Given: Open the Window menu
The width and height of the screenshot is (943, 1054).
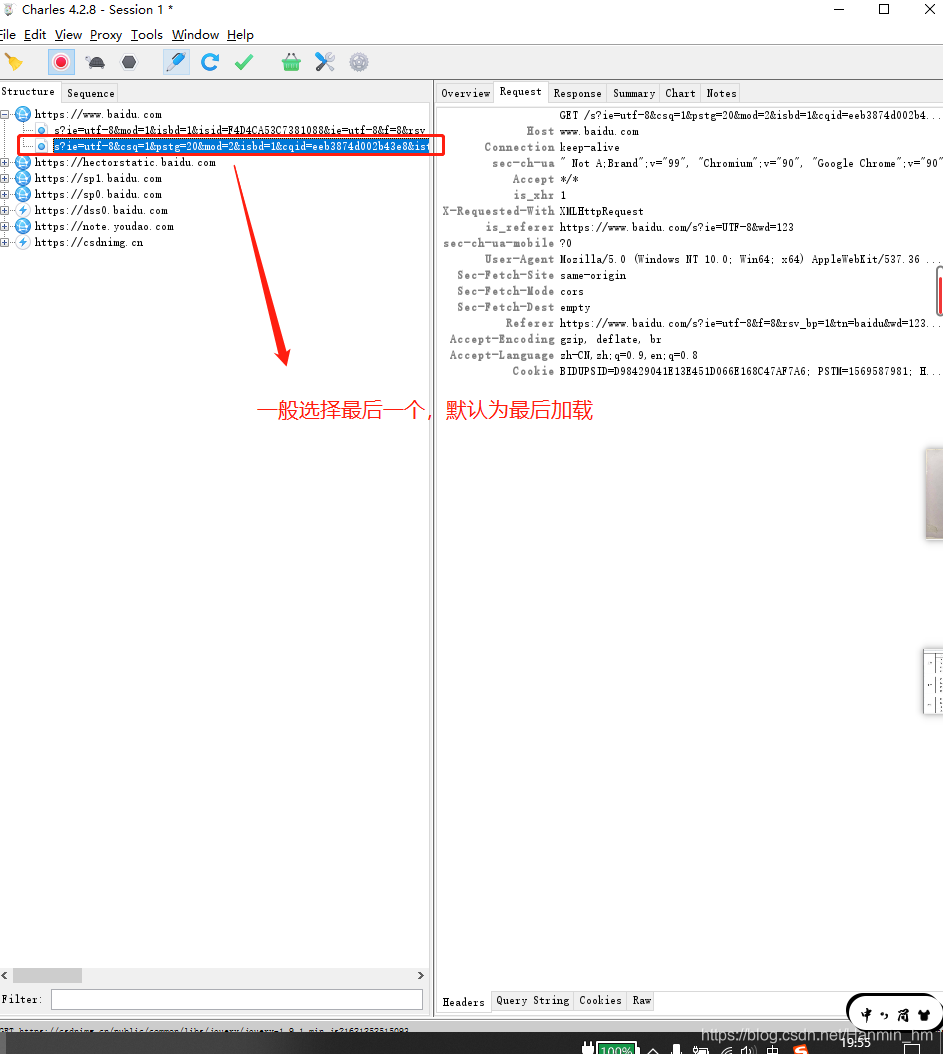Looking at the screenshot, I should click(195, 35).
